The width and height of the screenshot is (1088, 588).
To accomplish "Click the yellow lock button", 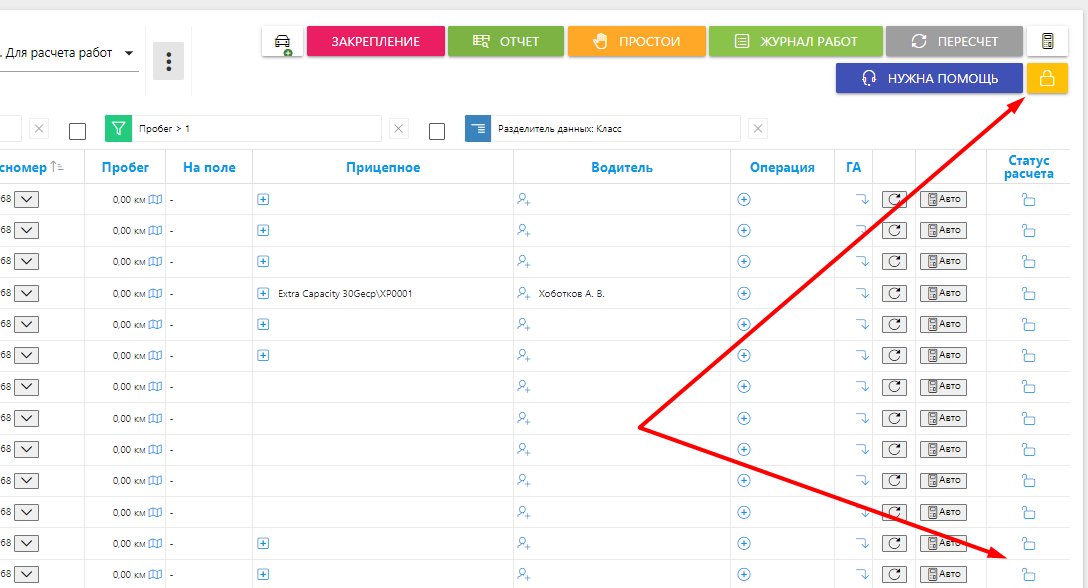I will coord(1047,78).
